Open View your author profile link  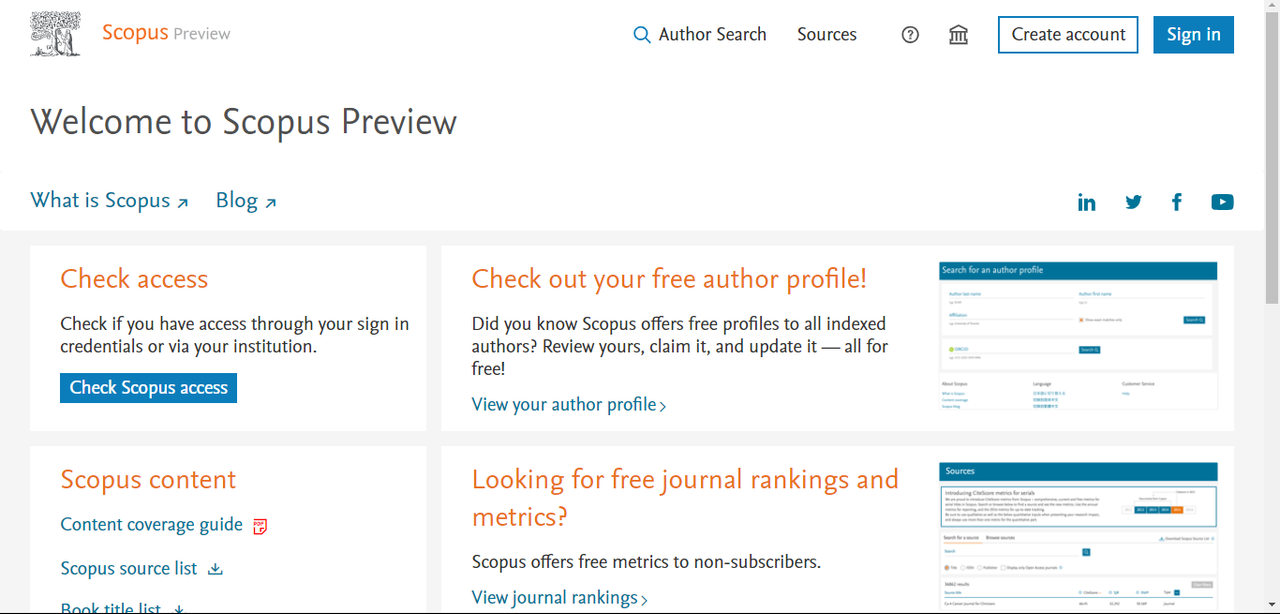(x=569, y=404)
